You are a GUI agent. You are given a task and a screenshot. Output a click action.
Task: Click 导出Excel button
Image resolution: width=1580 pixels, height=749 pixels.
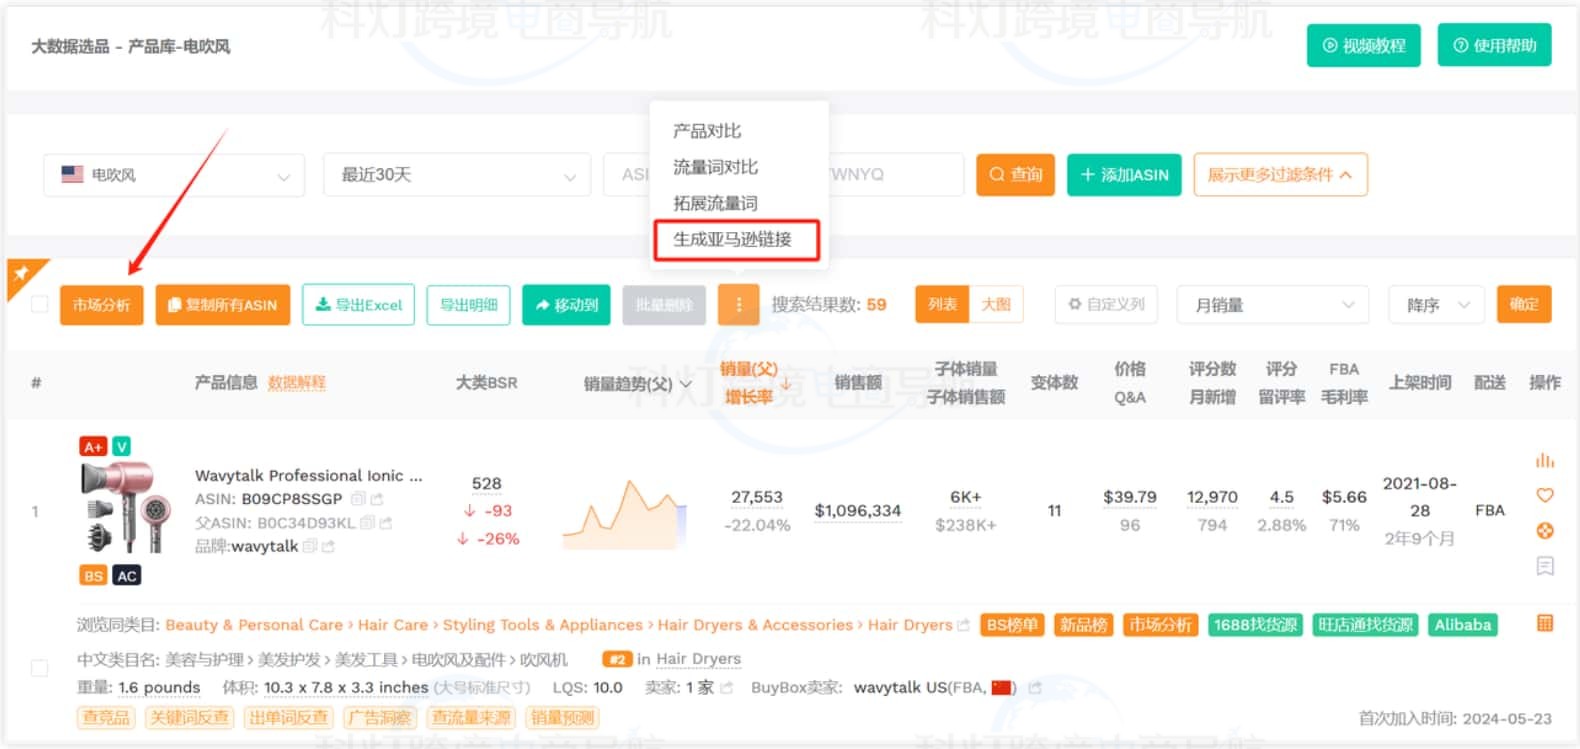point(359,305)
